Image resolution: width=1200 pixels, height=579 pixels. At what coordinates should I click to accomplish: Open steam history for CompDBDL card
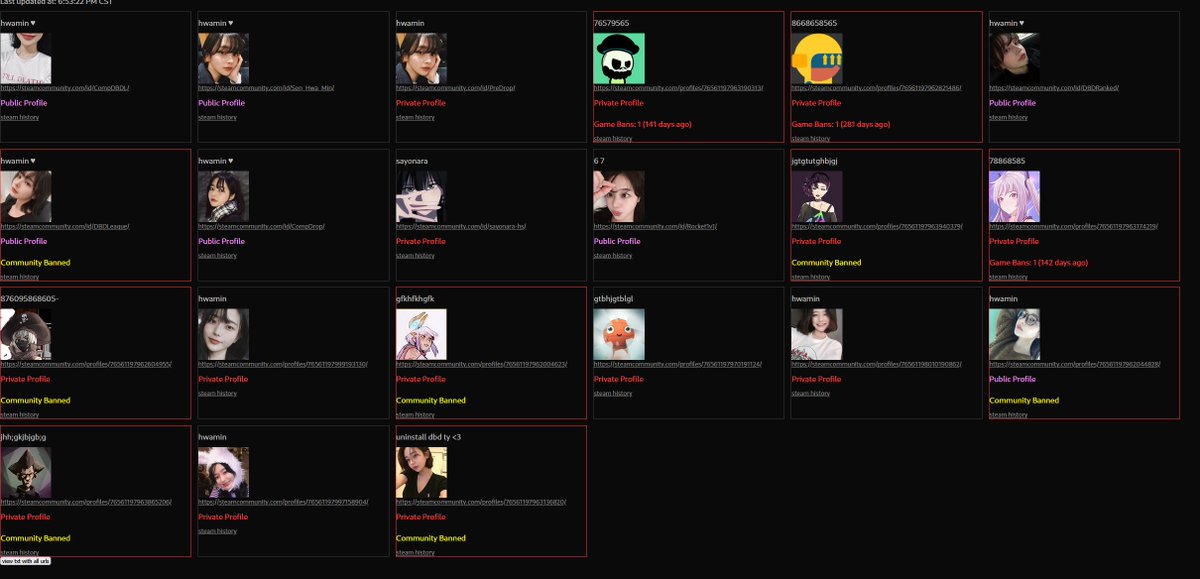point(19,117)
